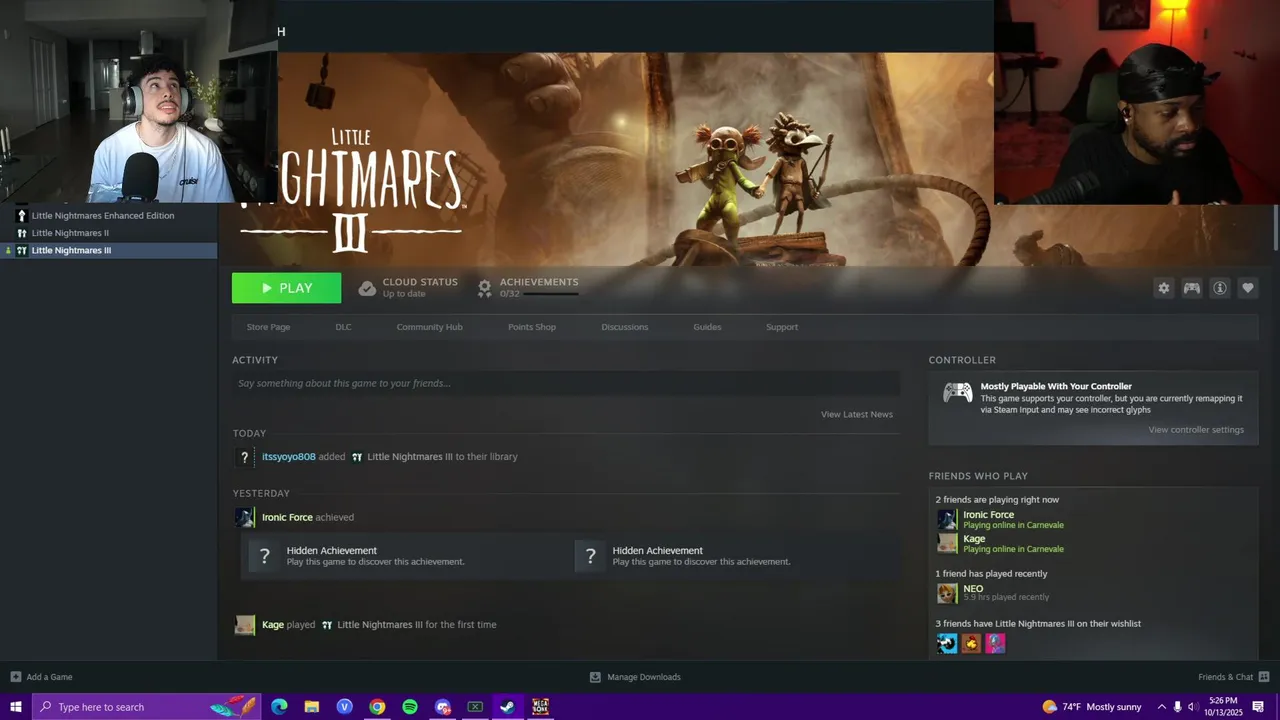Screen dimensions: 1280x720
Task: Select Little Nightmares III in library
Action: (108, 250)
